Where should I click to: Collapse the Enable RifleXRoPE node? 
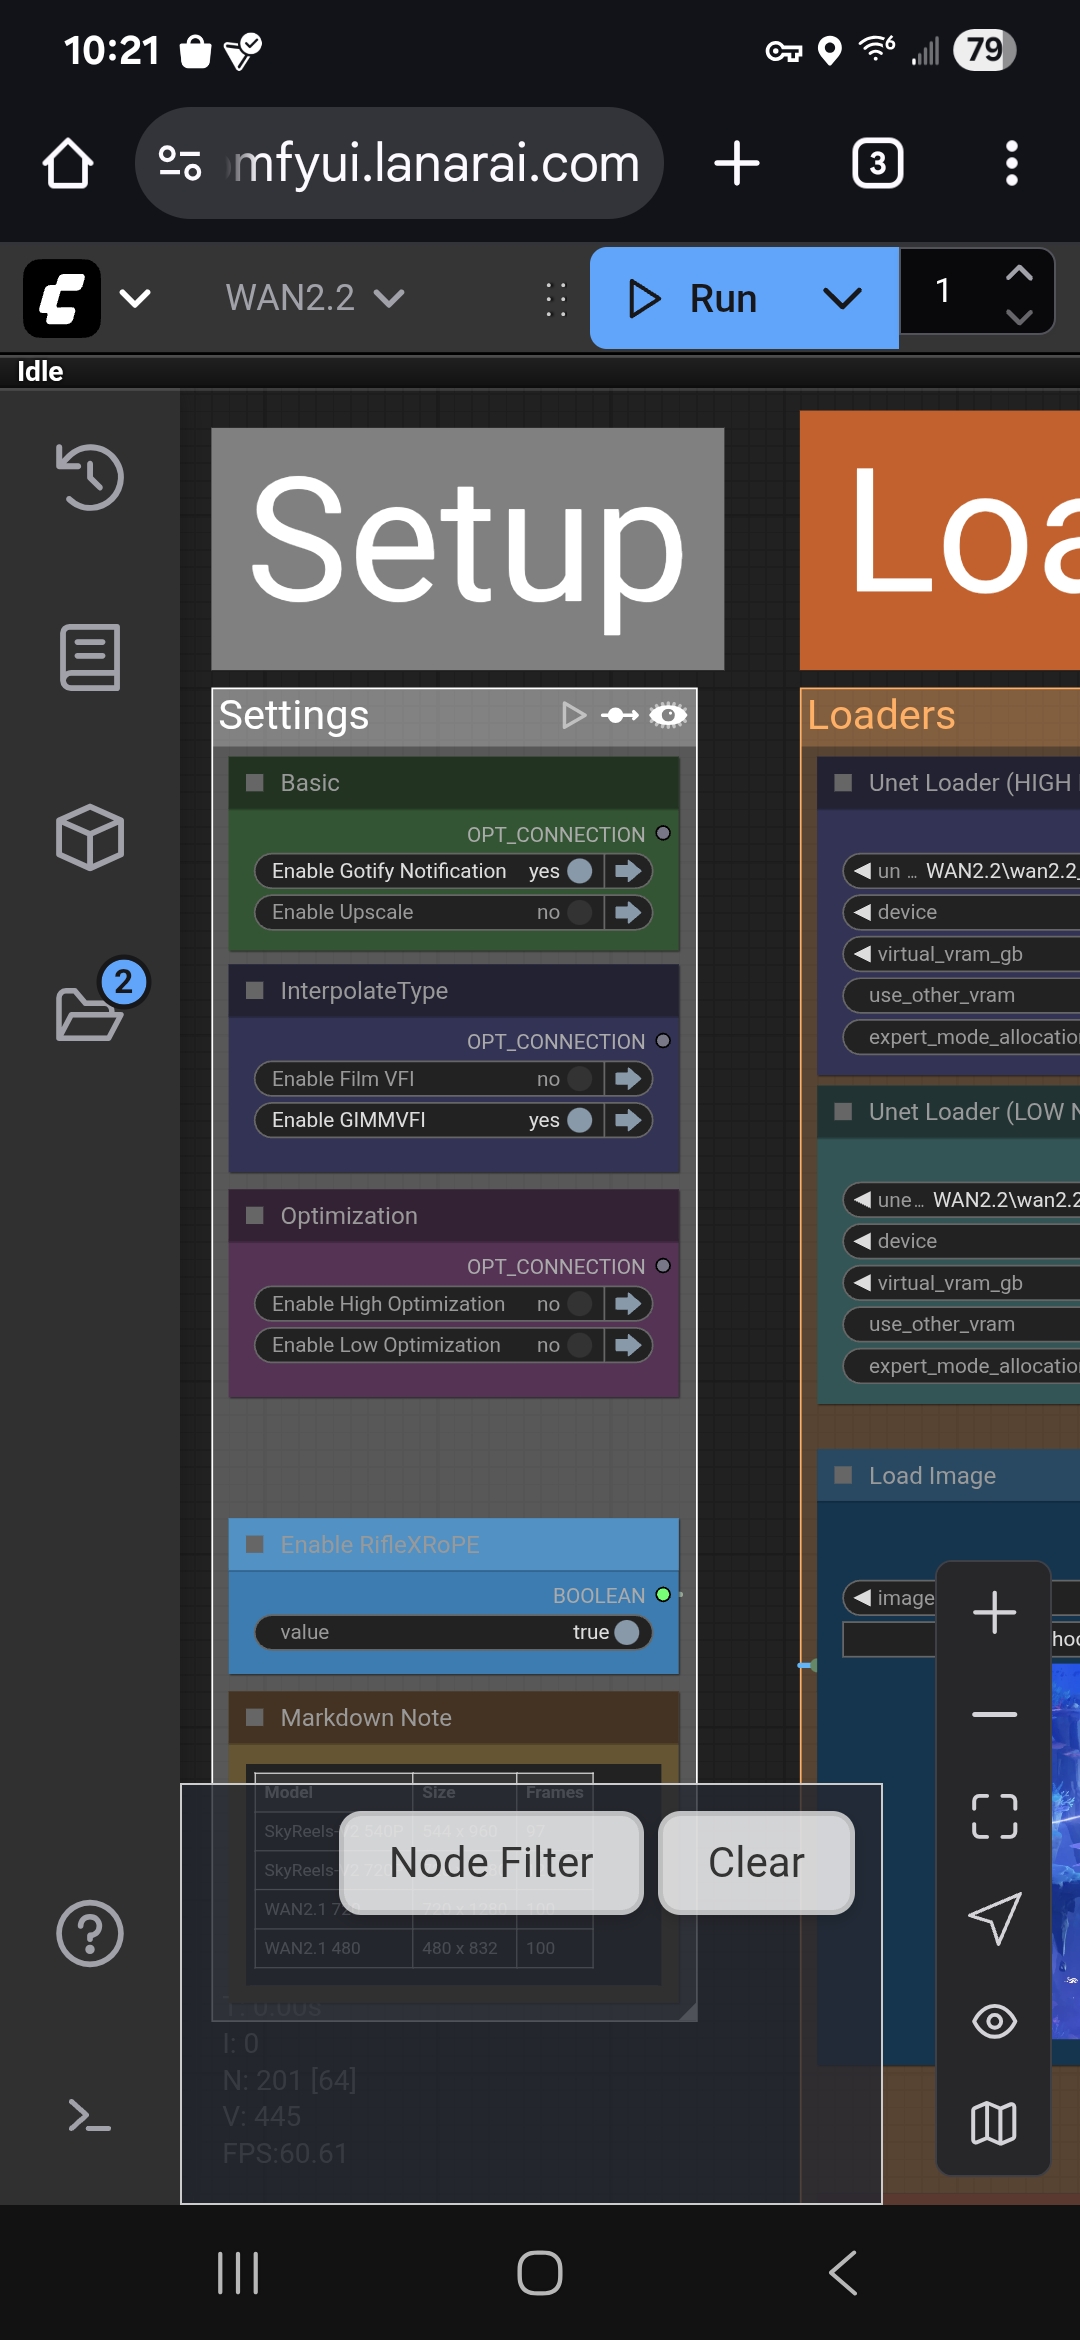point(255,1544)
